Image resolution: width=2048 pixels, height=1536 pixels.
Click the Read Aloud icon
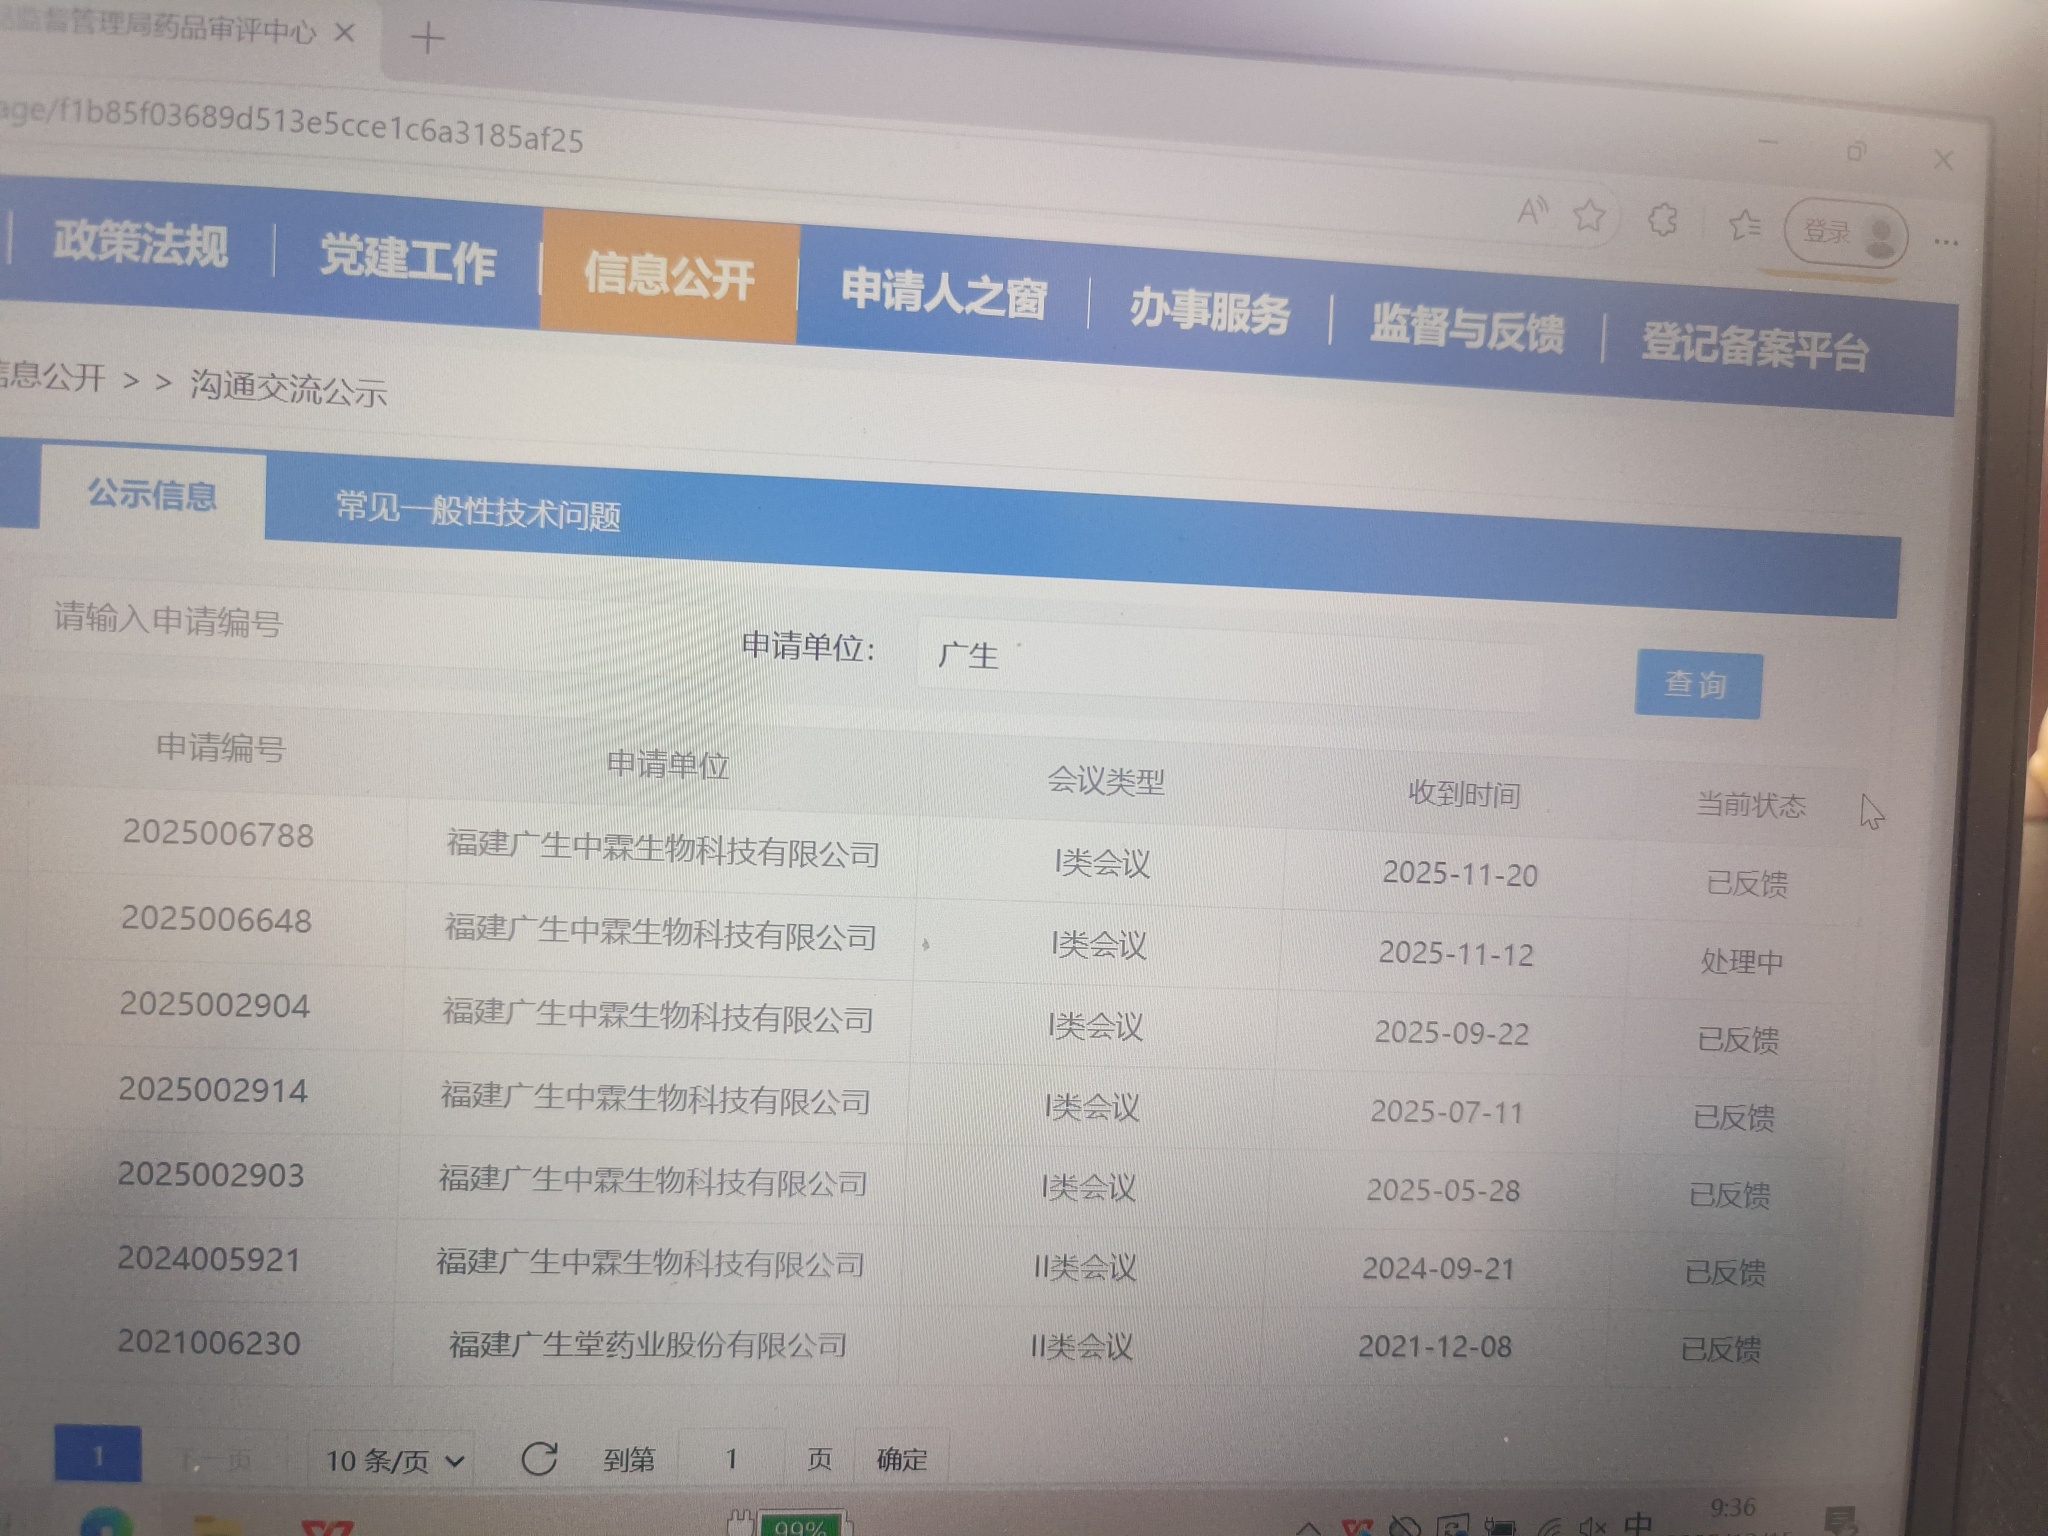pyautogui.click(x=1531, y=211)
